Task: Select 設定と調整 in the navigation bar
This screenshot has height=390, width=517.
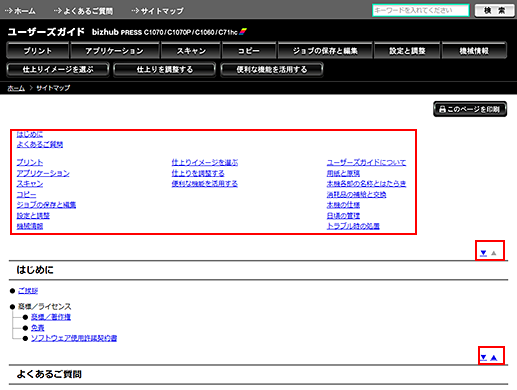Action: [407, 51]
